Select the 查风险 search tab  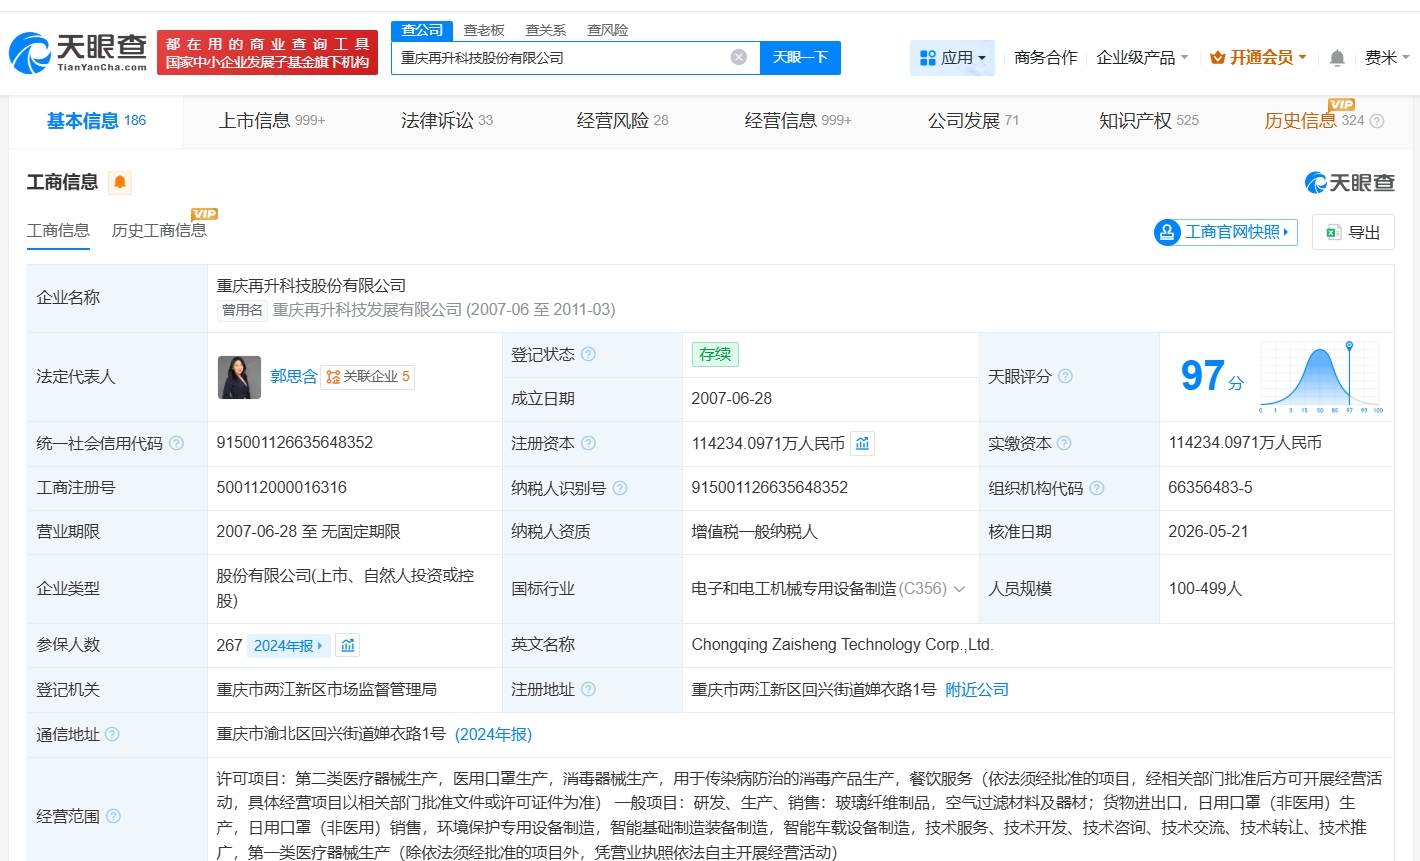(608, 30)
